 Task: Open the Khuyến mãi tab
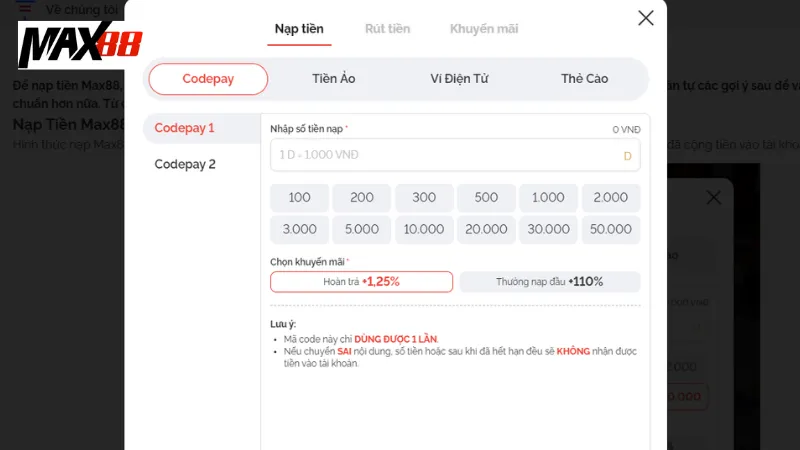(484, 29)
